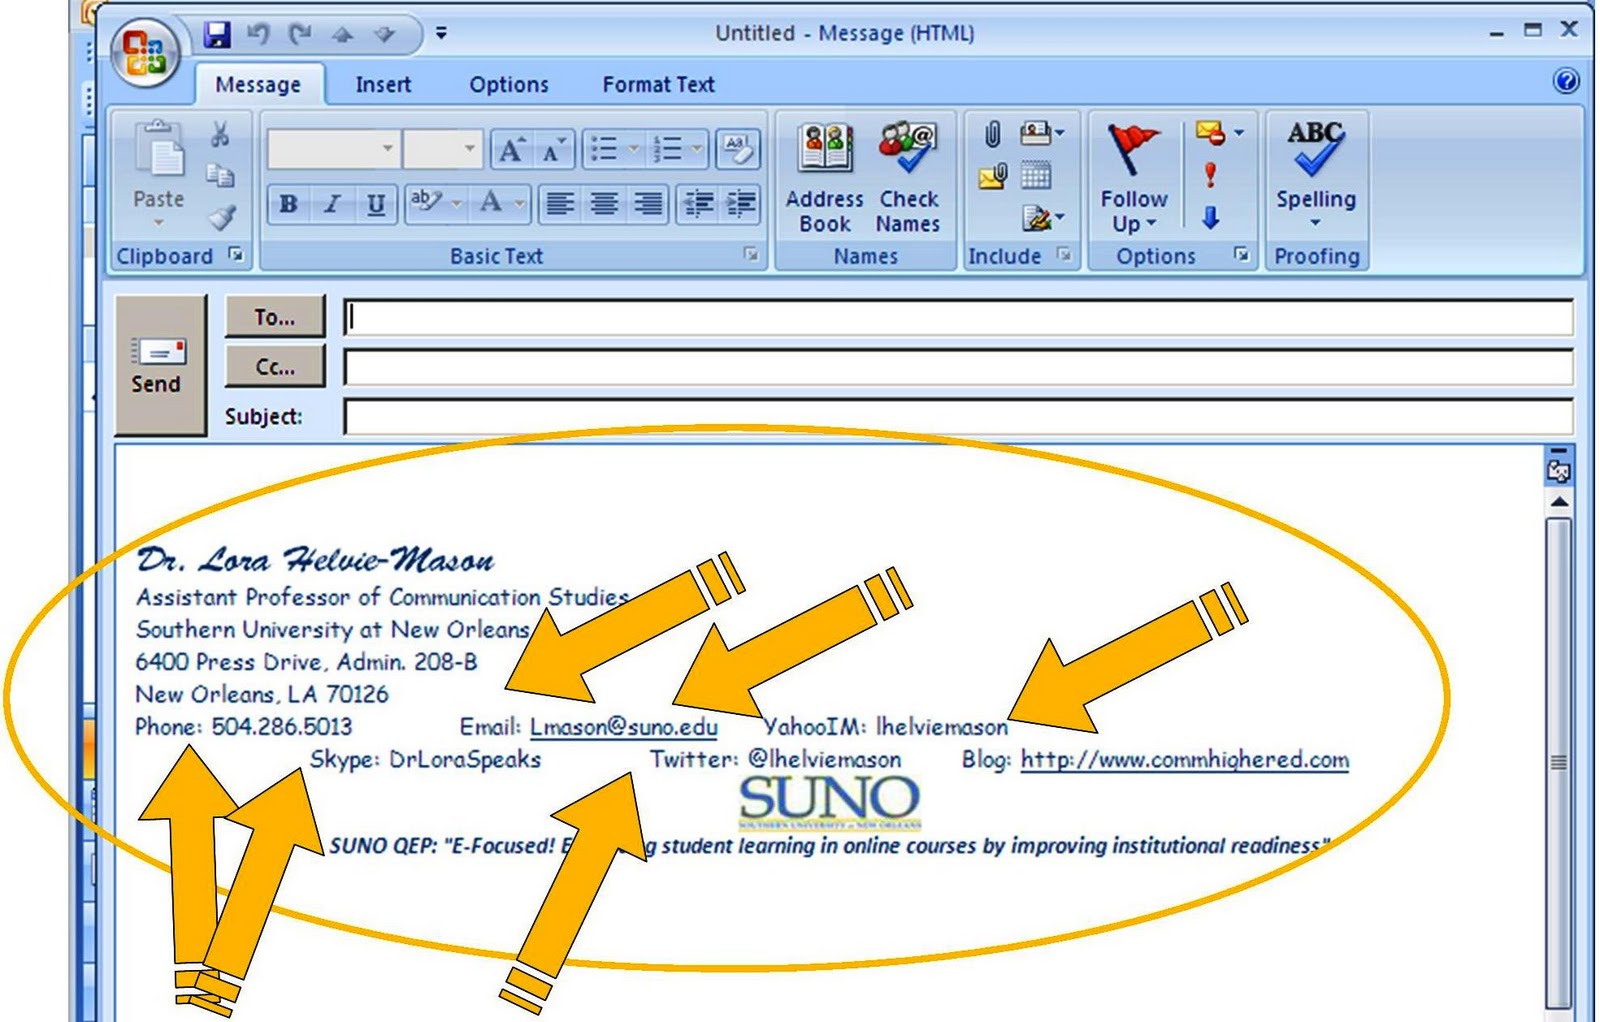Click the To... button
Screen dimensions: 1600x1022
(275, 317)
